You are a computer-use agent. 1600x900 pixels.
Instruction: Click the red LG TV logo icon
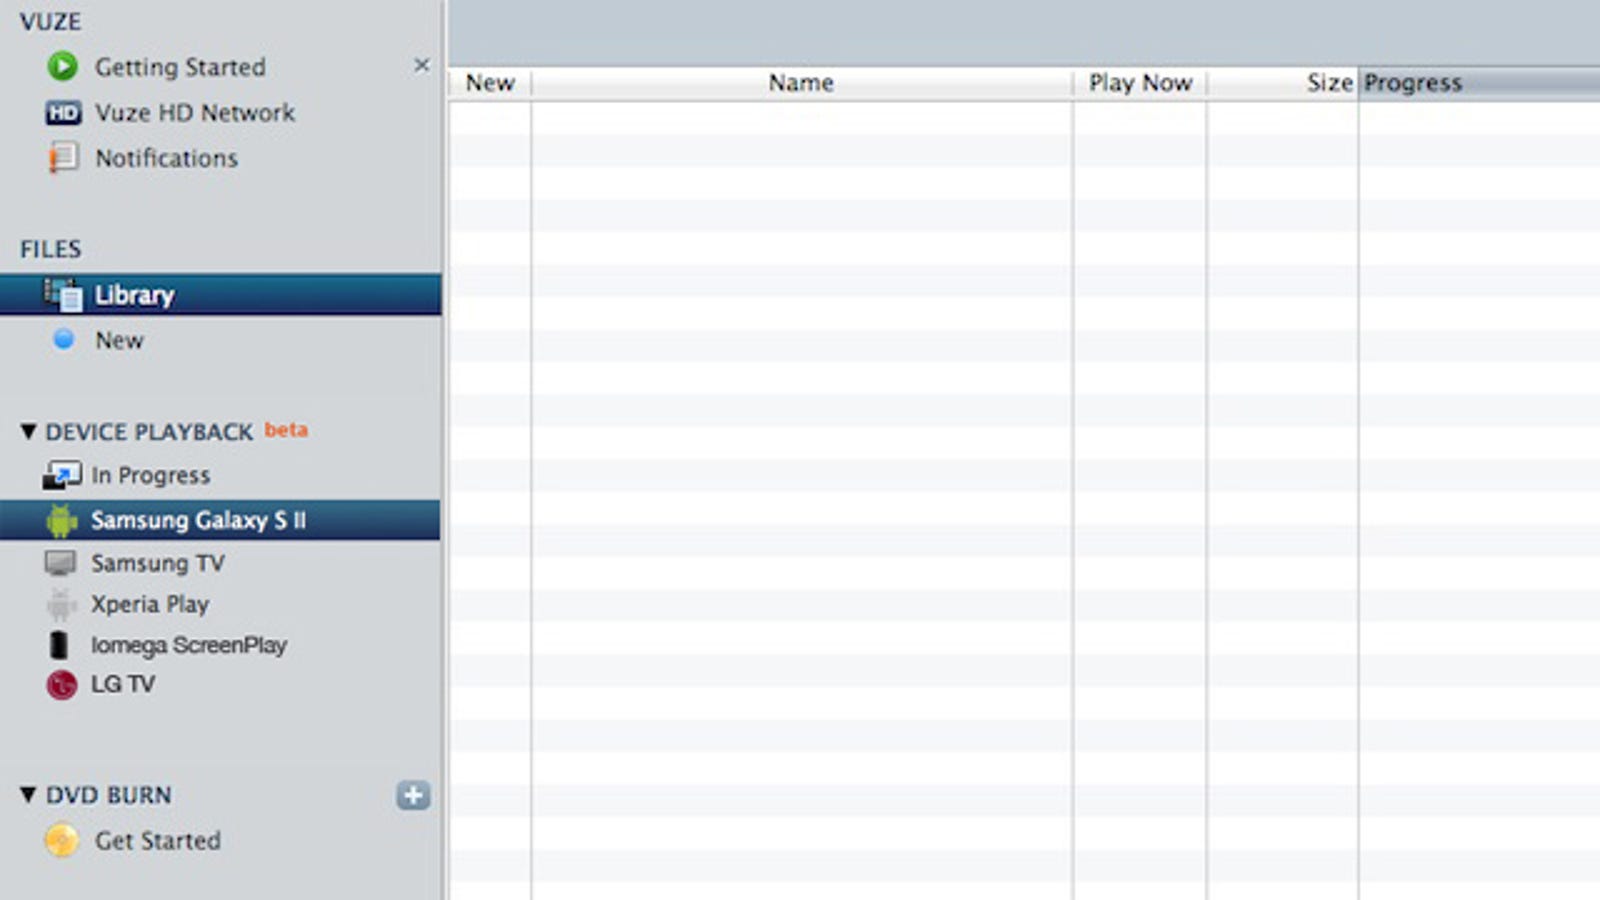pos(61,685)
